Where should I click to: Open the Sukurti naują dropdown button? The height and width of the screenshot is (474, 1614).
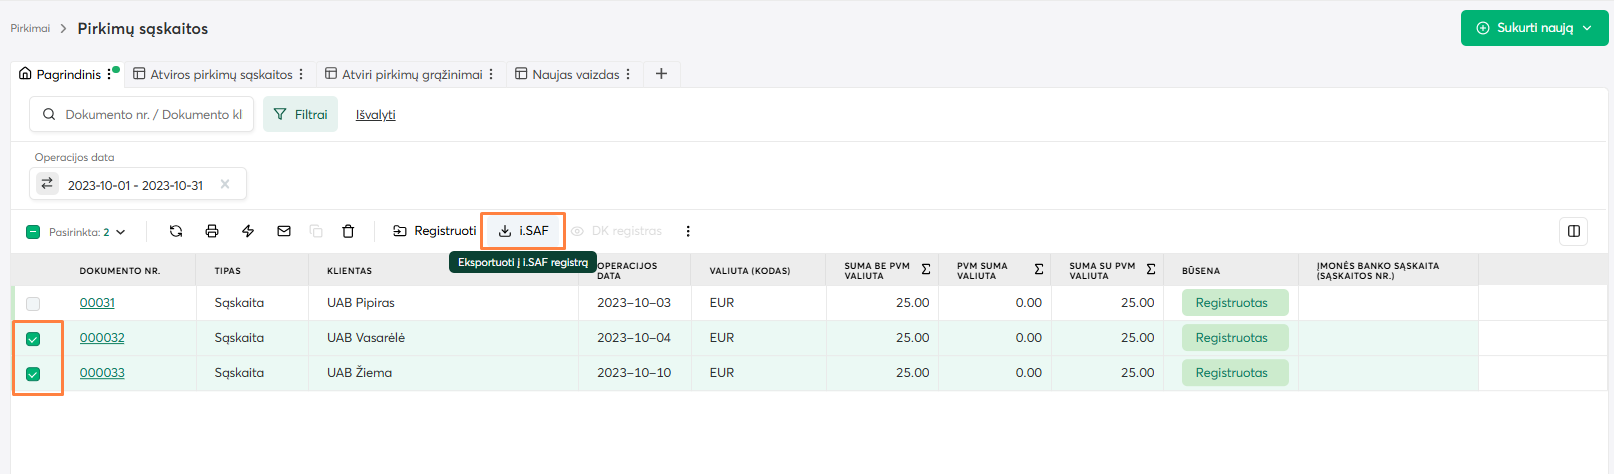[1534, 28]
